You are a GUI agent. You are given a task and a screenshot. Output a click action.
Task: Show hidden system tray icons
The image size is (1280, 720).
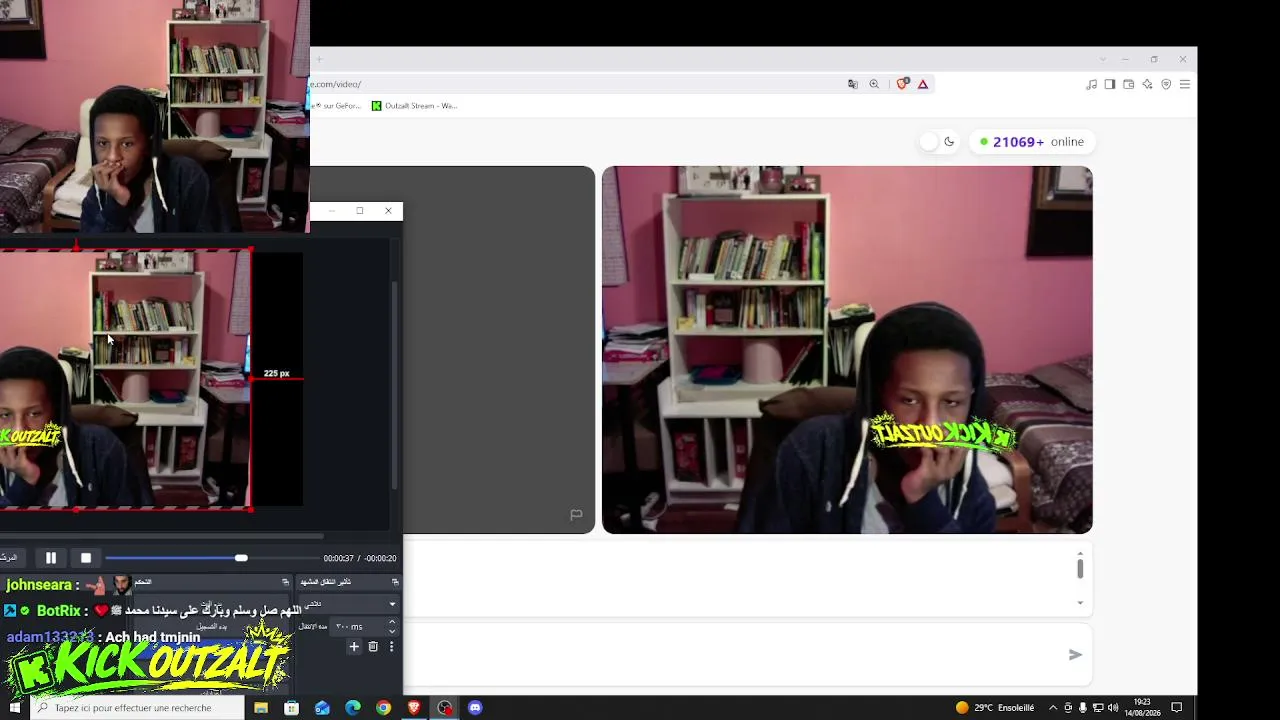[1053, 708]
